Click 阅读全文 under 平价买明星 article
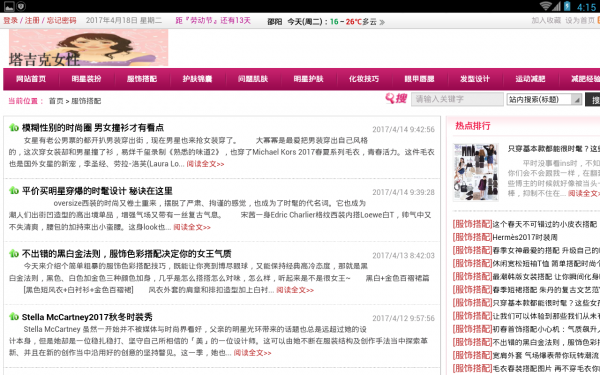This screenshot has width=600, height=375. coord(192,227)
